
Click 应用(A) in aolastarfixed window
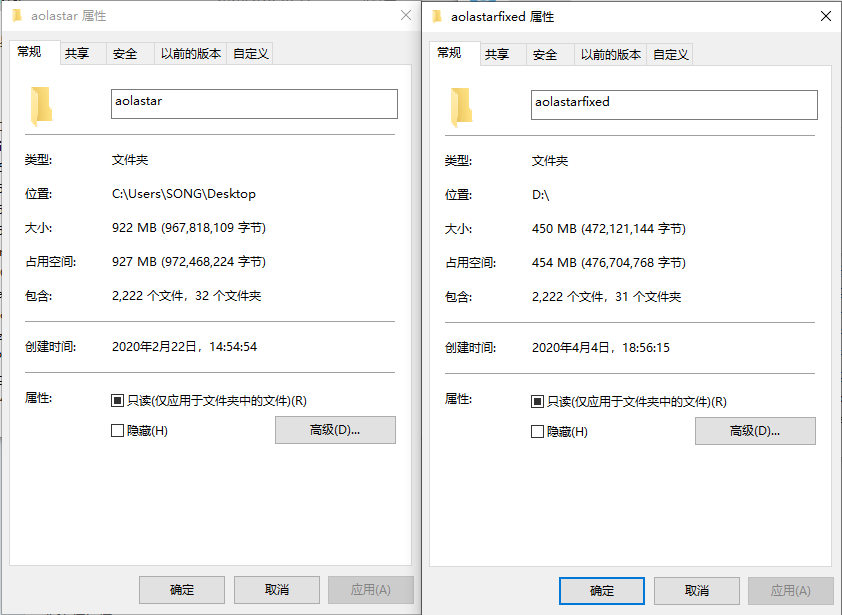click(x=790, y=591)
